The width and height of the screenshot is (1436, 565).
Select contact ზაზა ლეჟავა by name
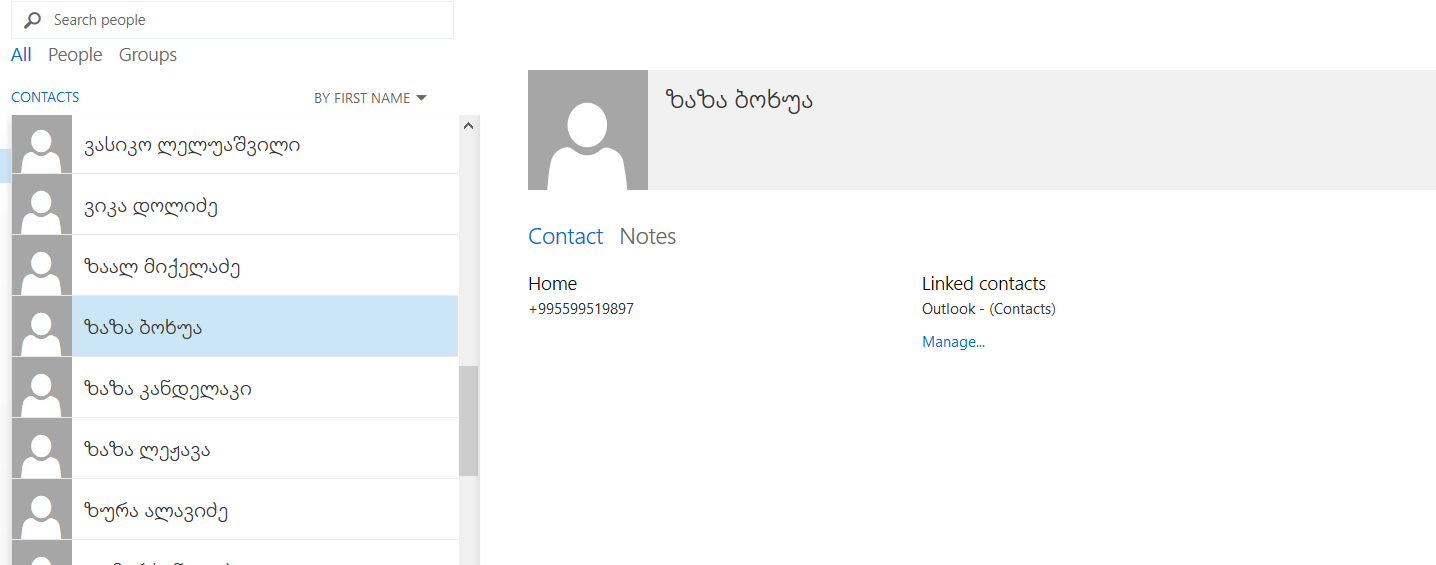point(147,450)
